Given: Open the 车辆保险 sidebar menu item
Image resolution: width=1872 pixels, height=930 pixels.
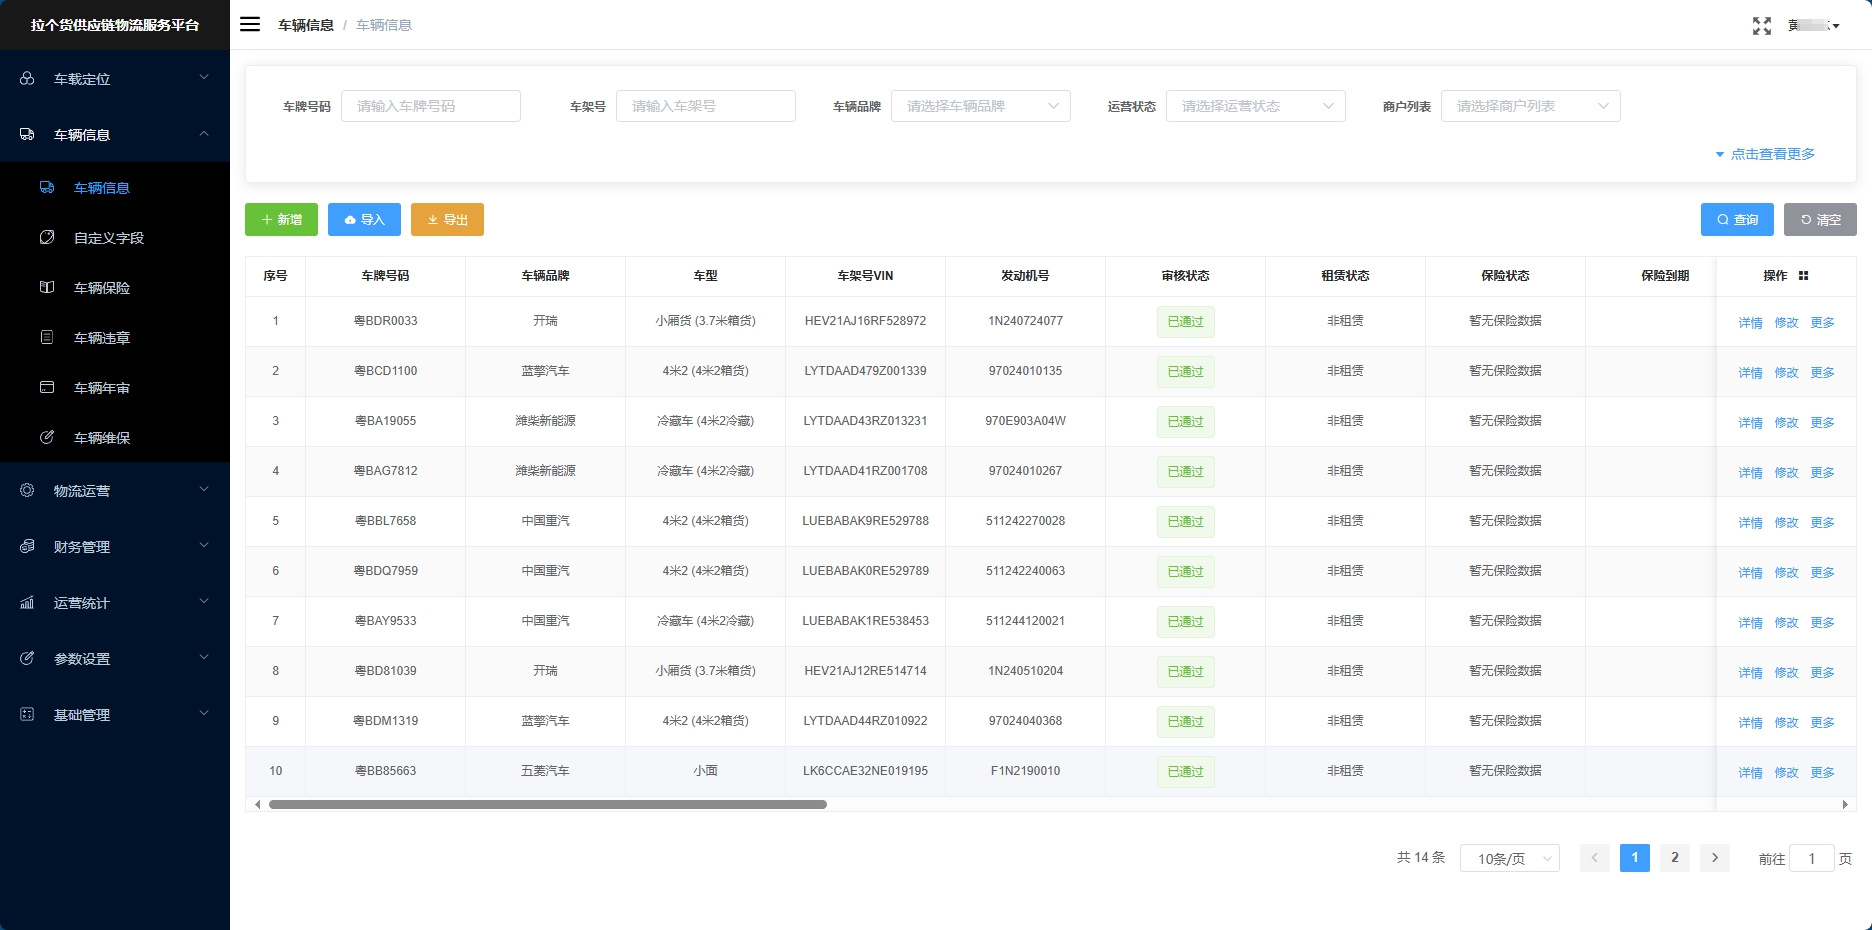Looking at the screenshot, I should click(x=102, y=288).
